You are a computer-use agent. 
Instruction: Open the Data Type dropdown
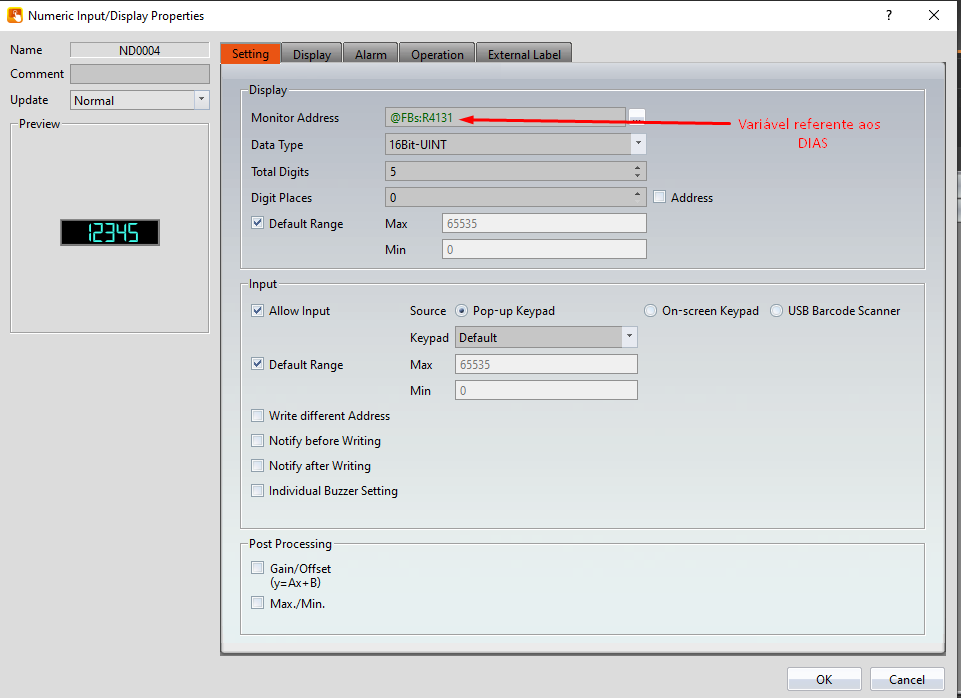pyautogui.click(x=638, y=145)
